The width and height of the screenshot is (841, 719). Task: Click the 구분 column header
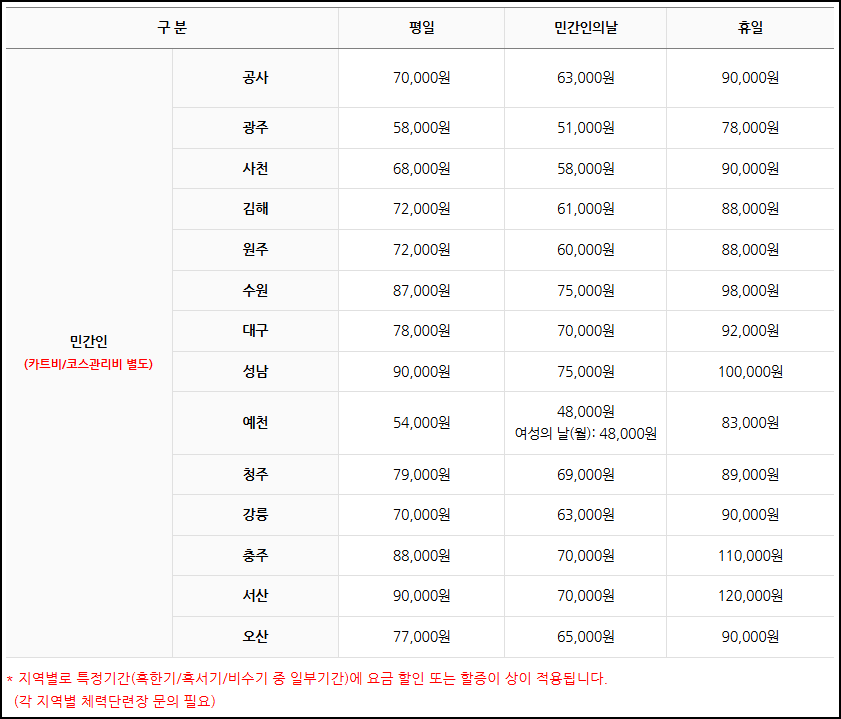(x=170, y=28)
